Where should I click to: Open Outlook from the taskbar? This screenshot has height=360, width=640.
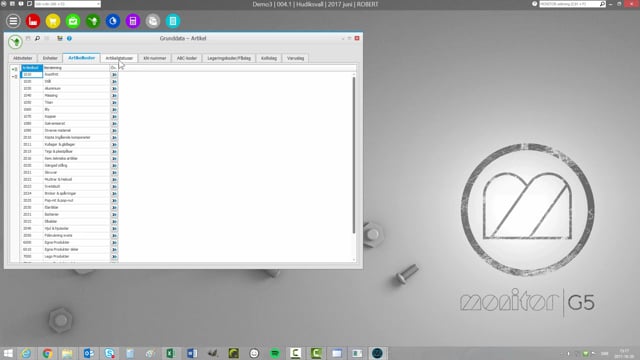coord(89,353)
